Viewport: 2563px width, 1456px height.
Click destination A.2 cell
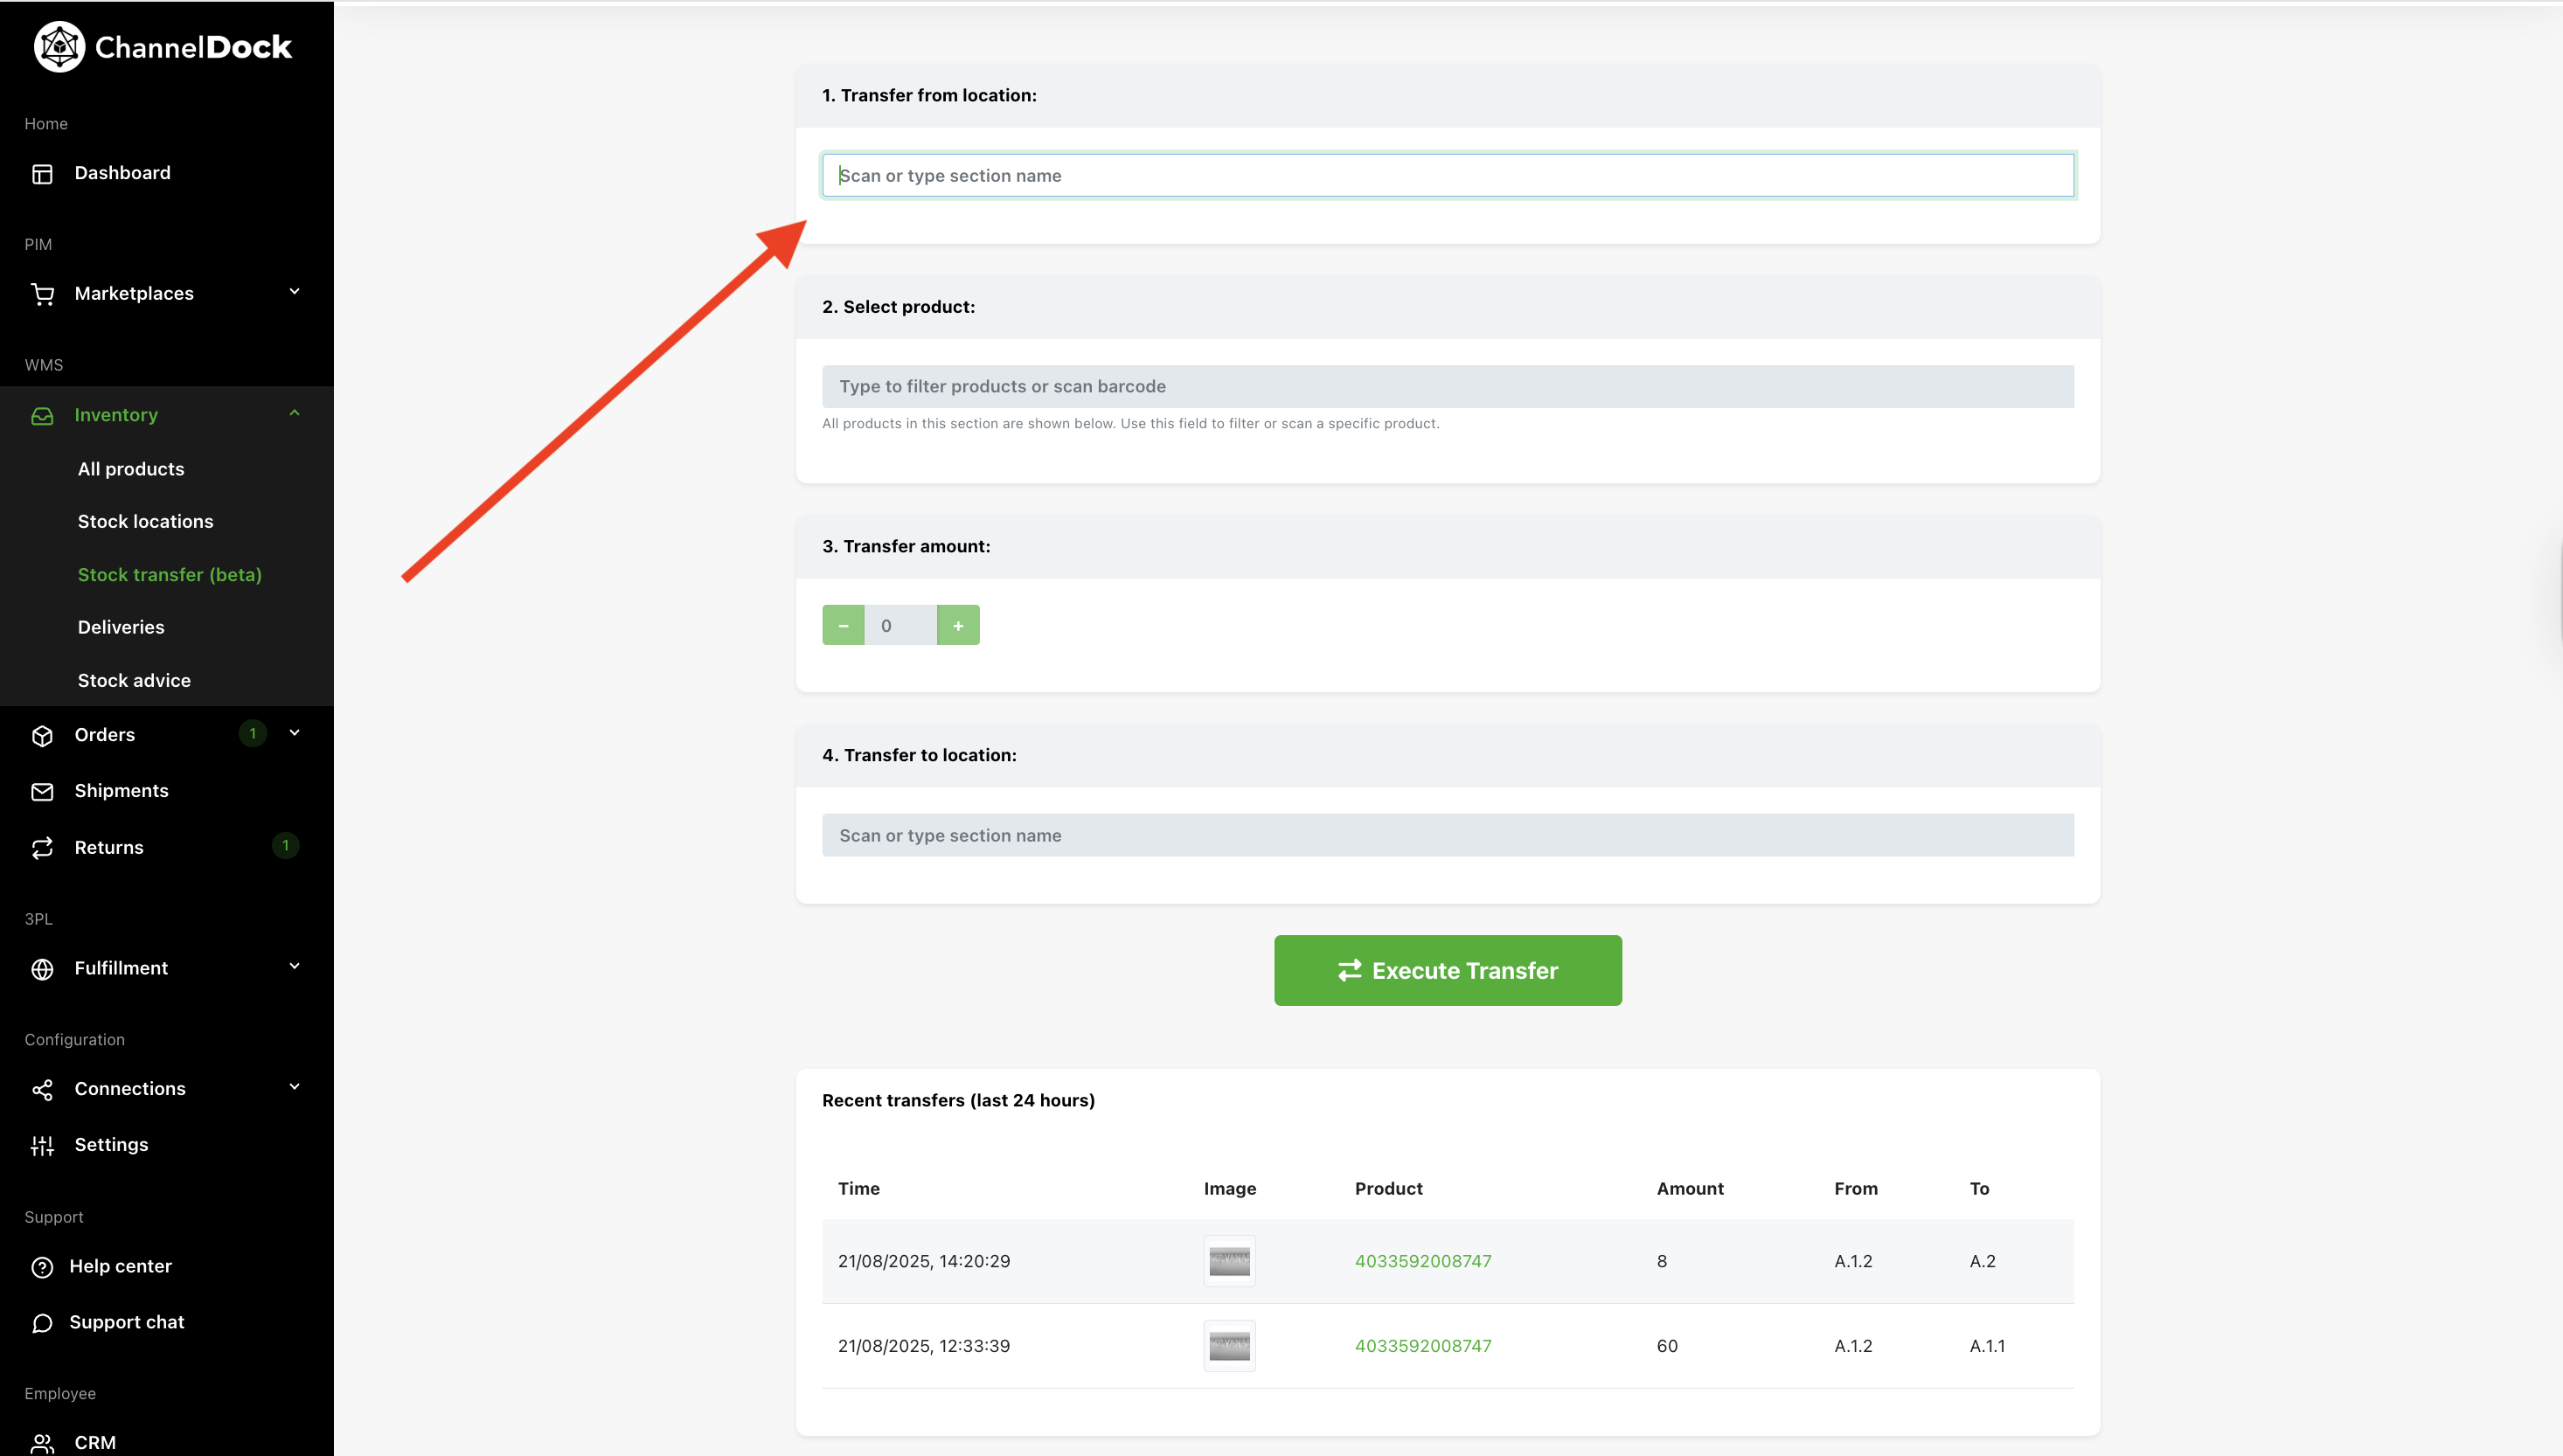coord(1982,1261)
